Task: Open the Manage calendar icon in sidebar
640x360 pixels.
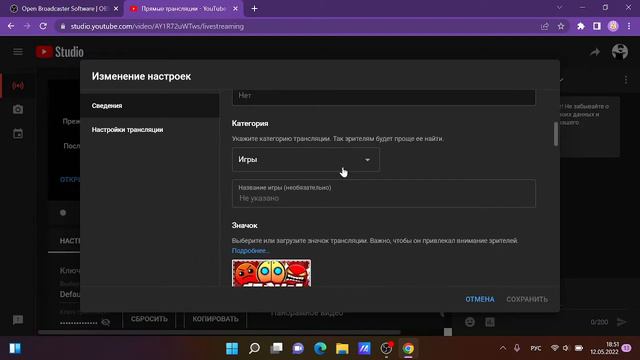Action: point(18,133)
